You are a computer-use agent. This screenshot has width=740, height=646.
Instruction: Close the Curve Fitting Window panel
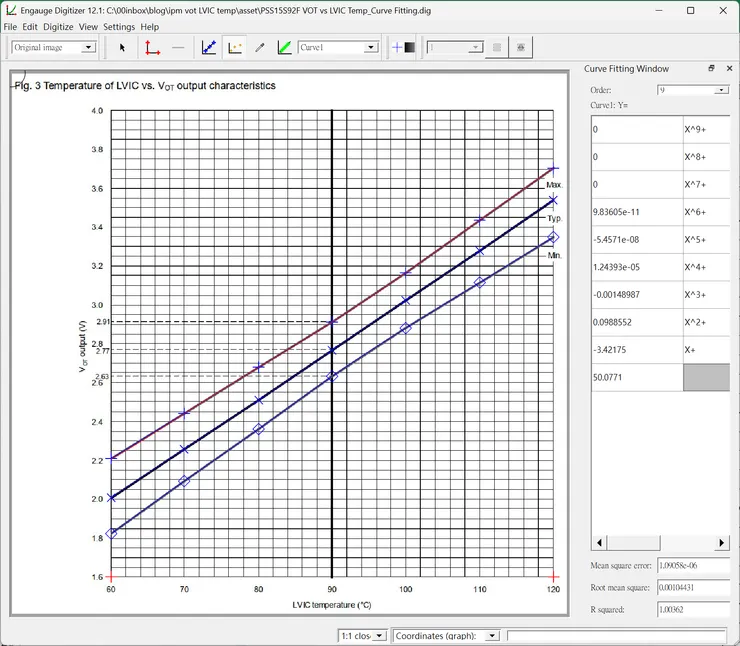click(727, 69)
